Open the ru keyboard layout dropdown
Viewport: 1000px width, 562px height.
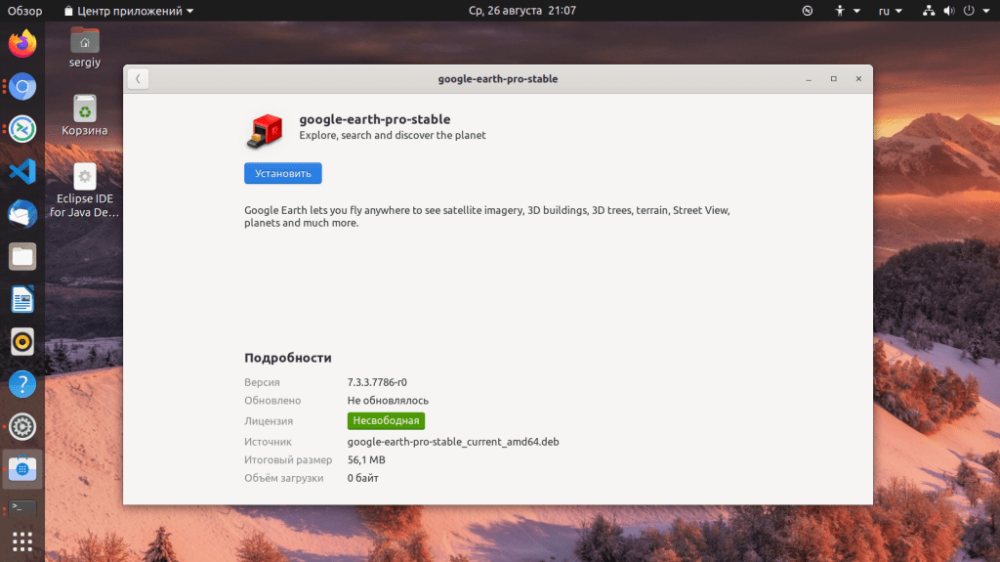click(x=890, y=11)
